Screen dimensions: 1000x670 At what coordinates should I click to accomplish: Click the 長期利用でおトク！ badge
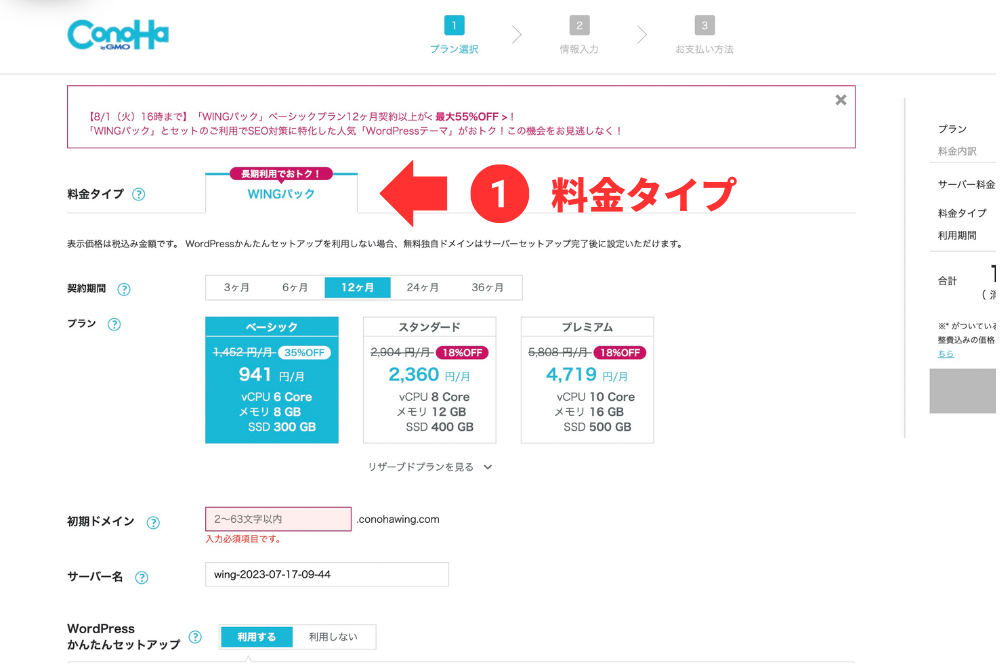pyautogui.click(x=281, y=174)
